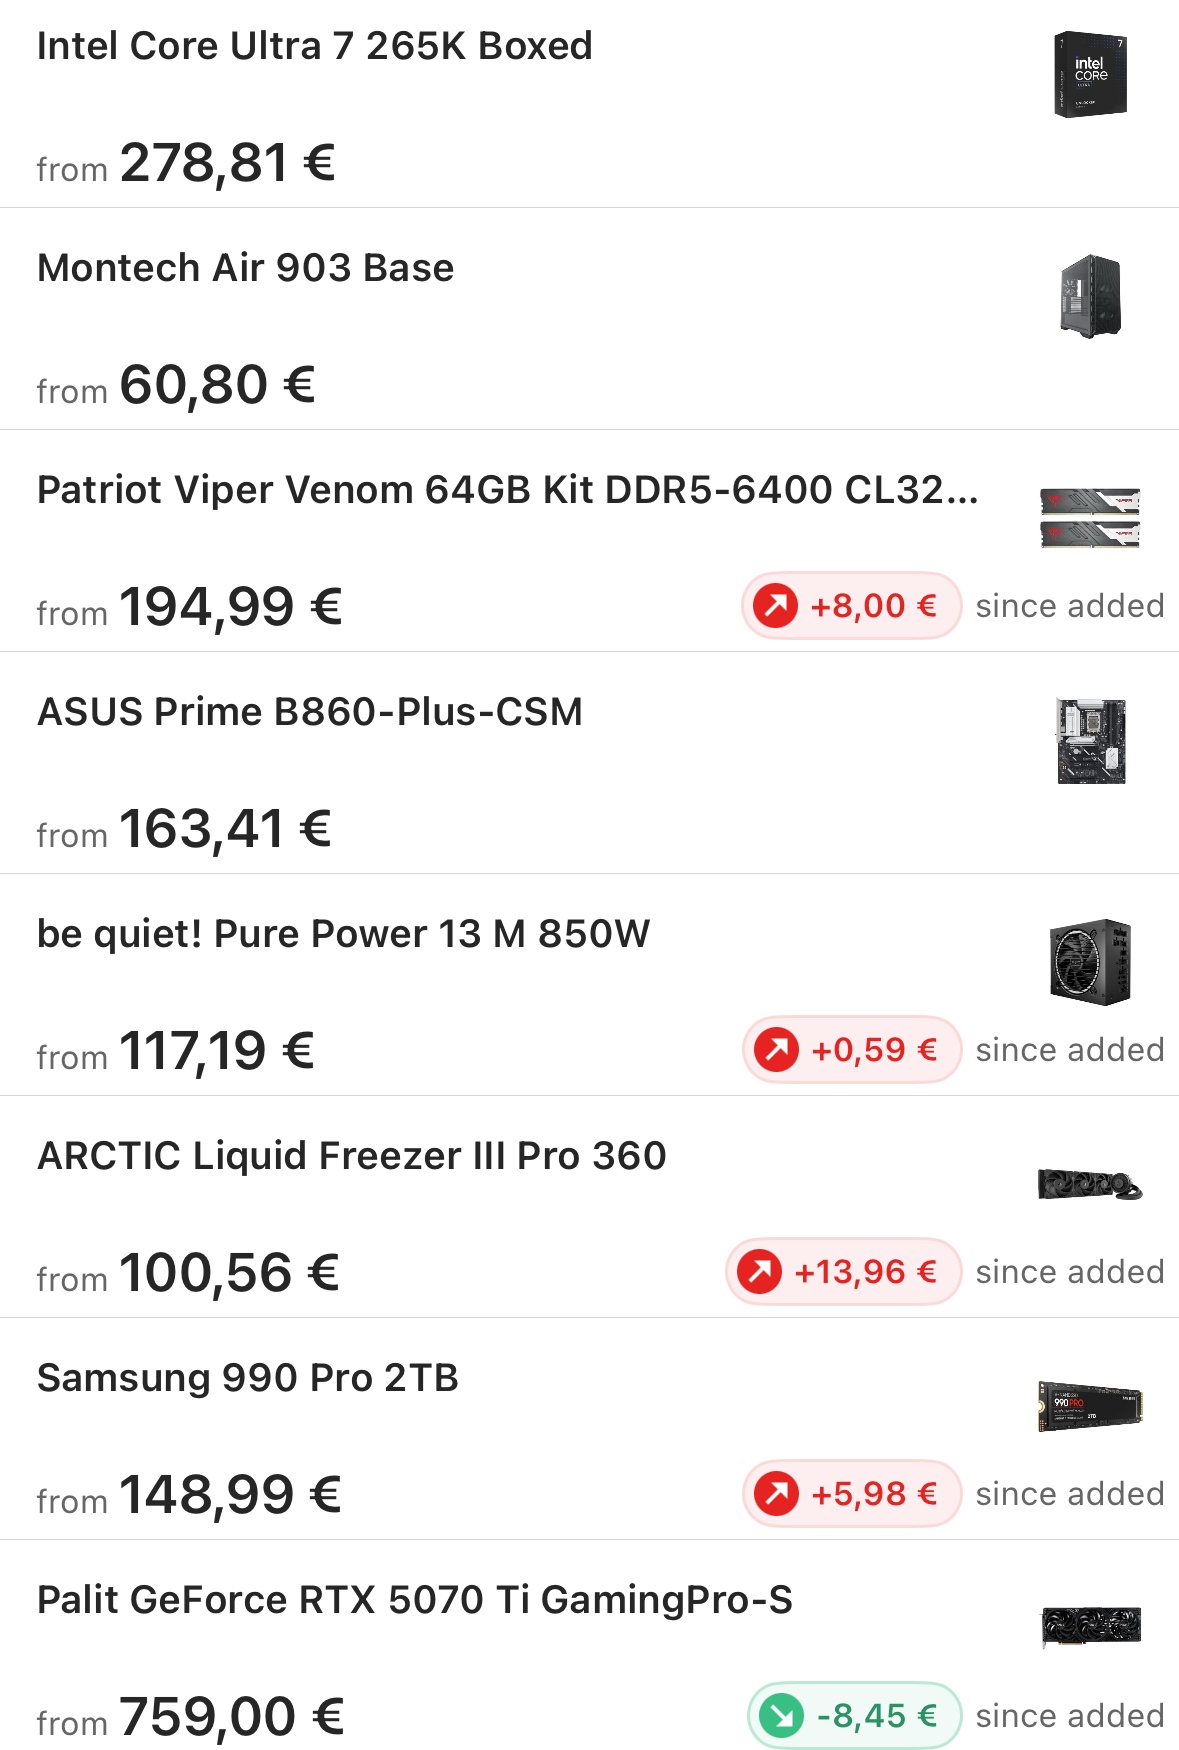Click the red arrow icon beside +5,98 €
This screenshot has width=1179, height=1750.
point(777,1493)
